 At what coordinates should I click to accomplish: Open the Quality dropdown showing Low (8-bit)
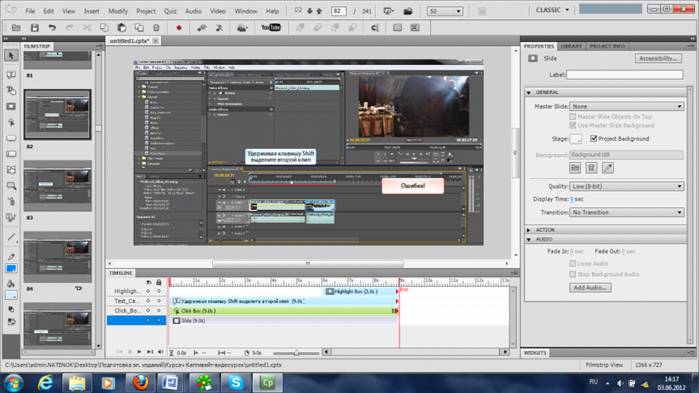626,186
